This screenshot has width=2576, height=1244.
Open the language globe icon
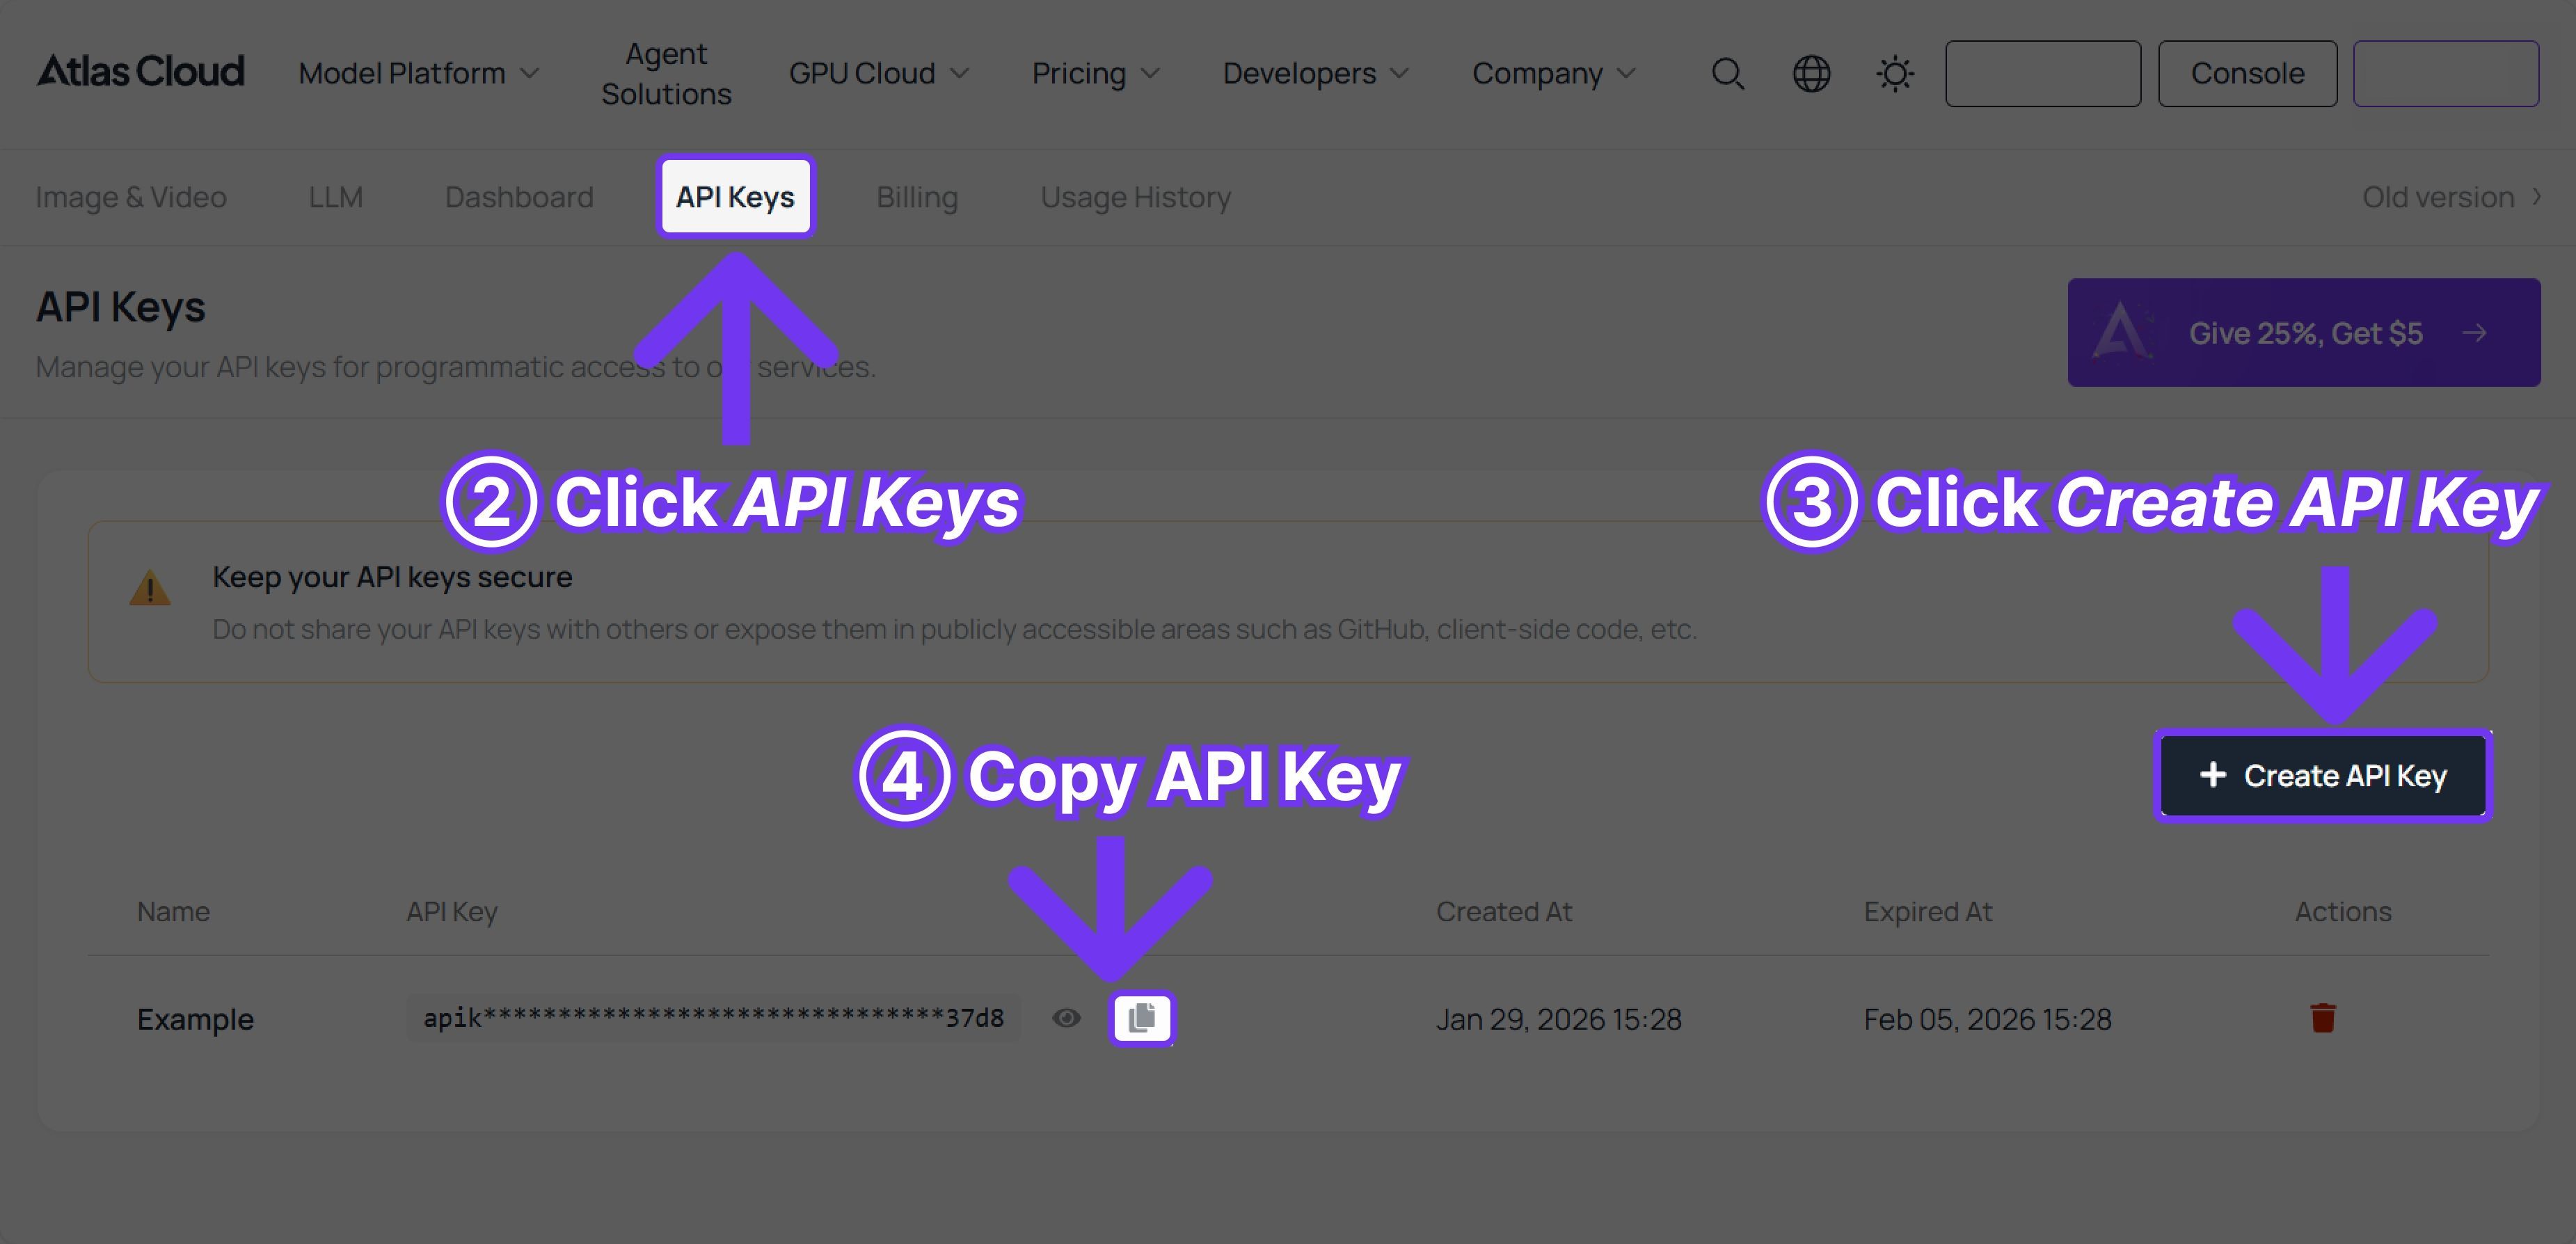coord(1812,73)
